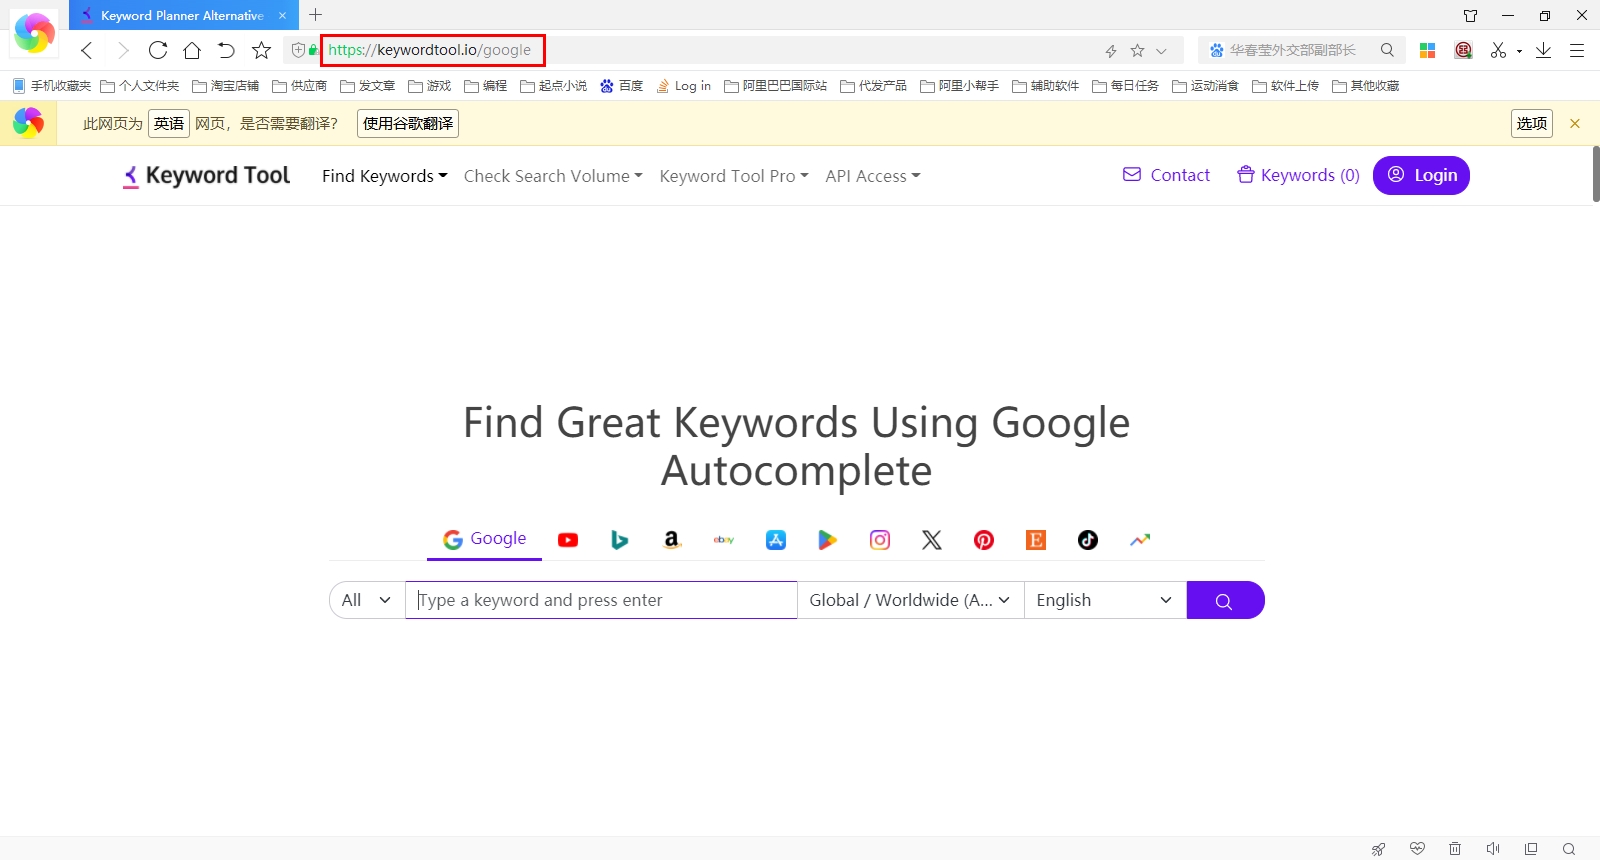
Task: Select the Pinterest keyword source icon
Action: pyautogui.click(x=984, y=540)
